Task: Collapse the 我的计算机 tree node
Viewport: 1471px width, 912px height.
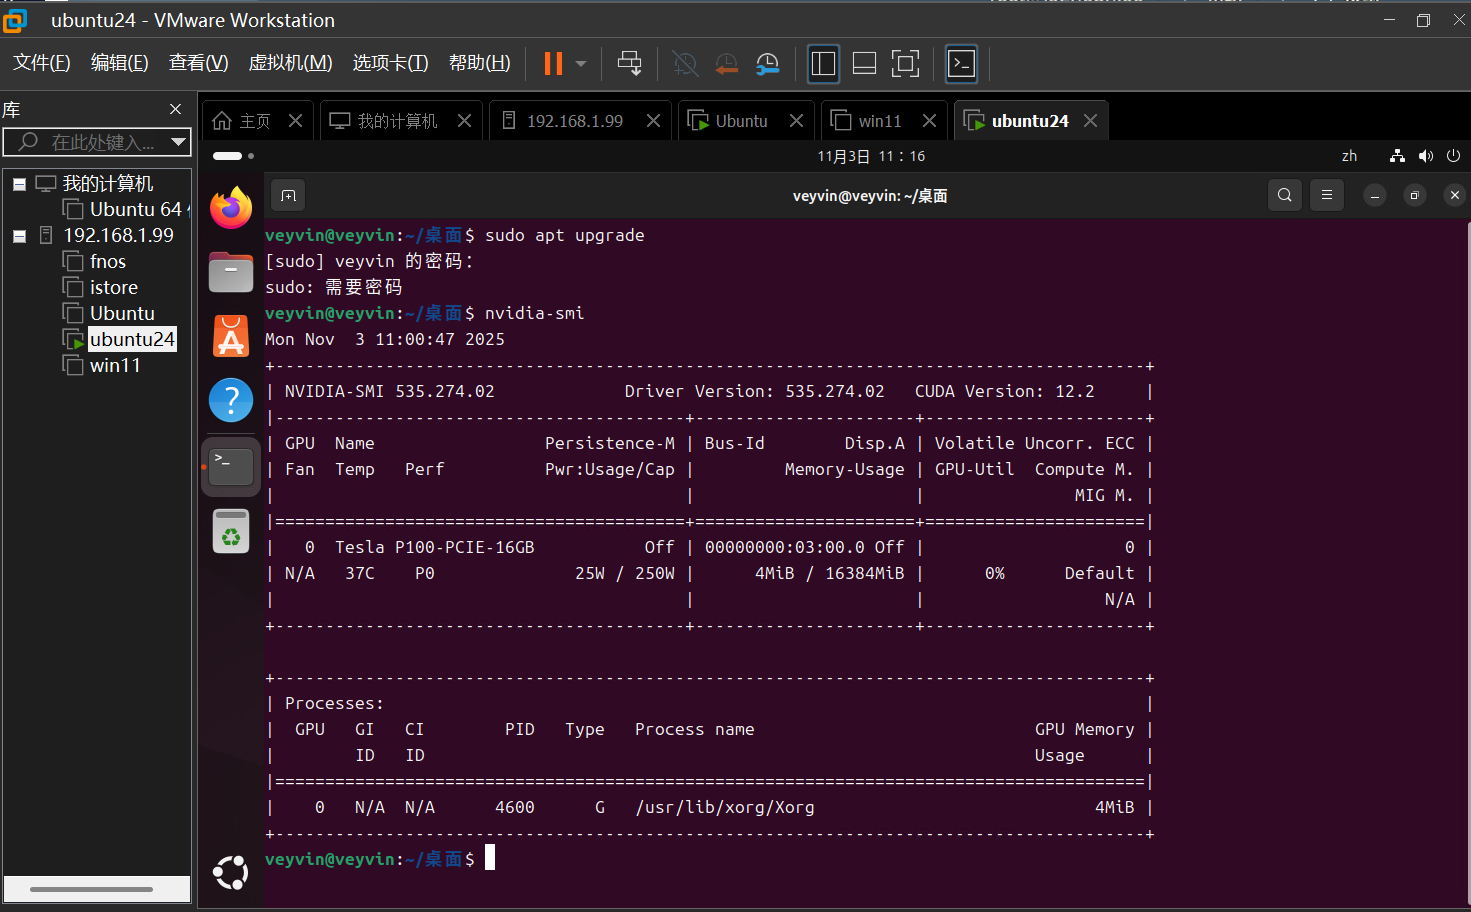Action: click(x=19, y=184)
